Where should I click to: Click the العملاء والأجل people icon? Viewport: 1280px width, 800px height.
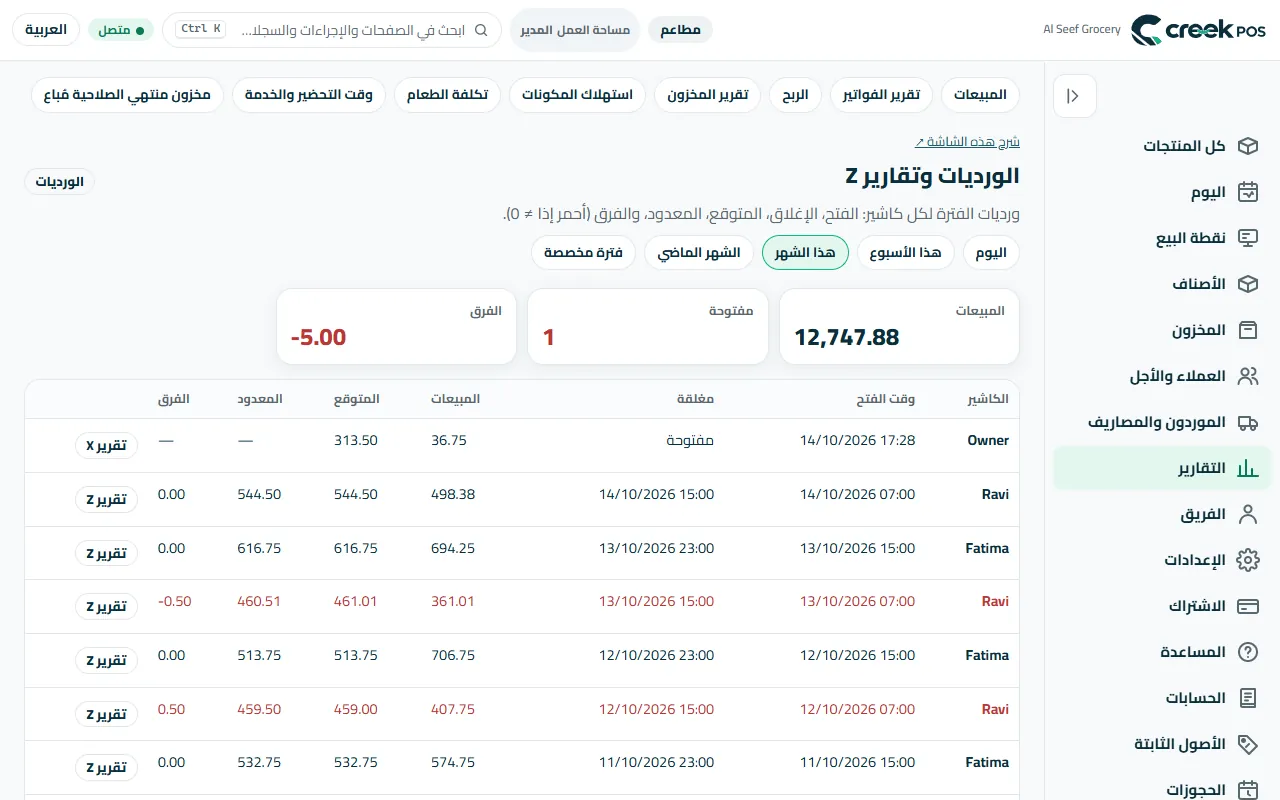tap(1247, 376)
